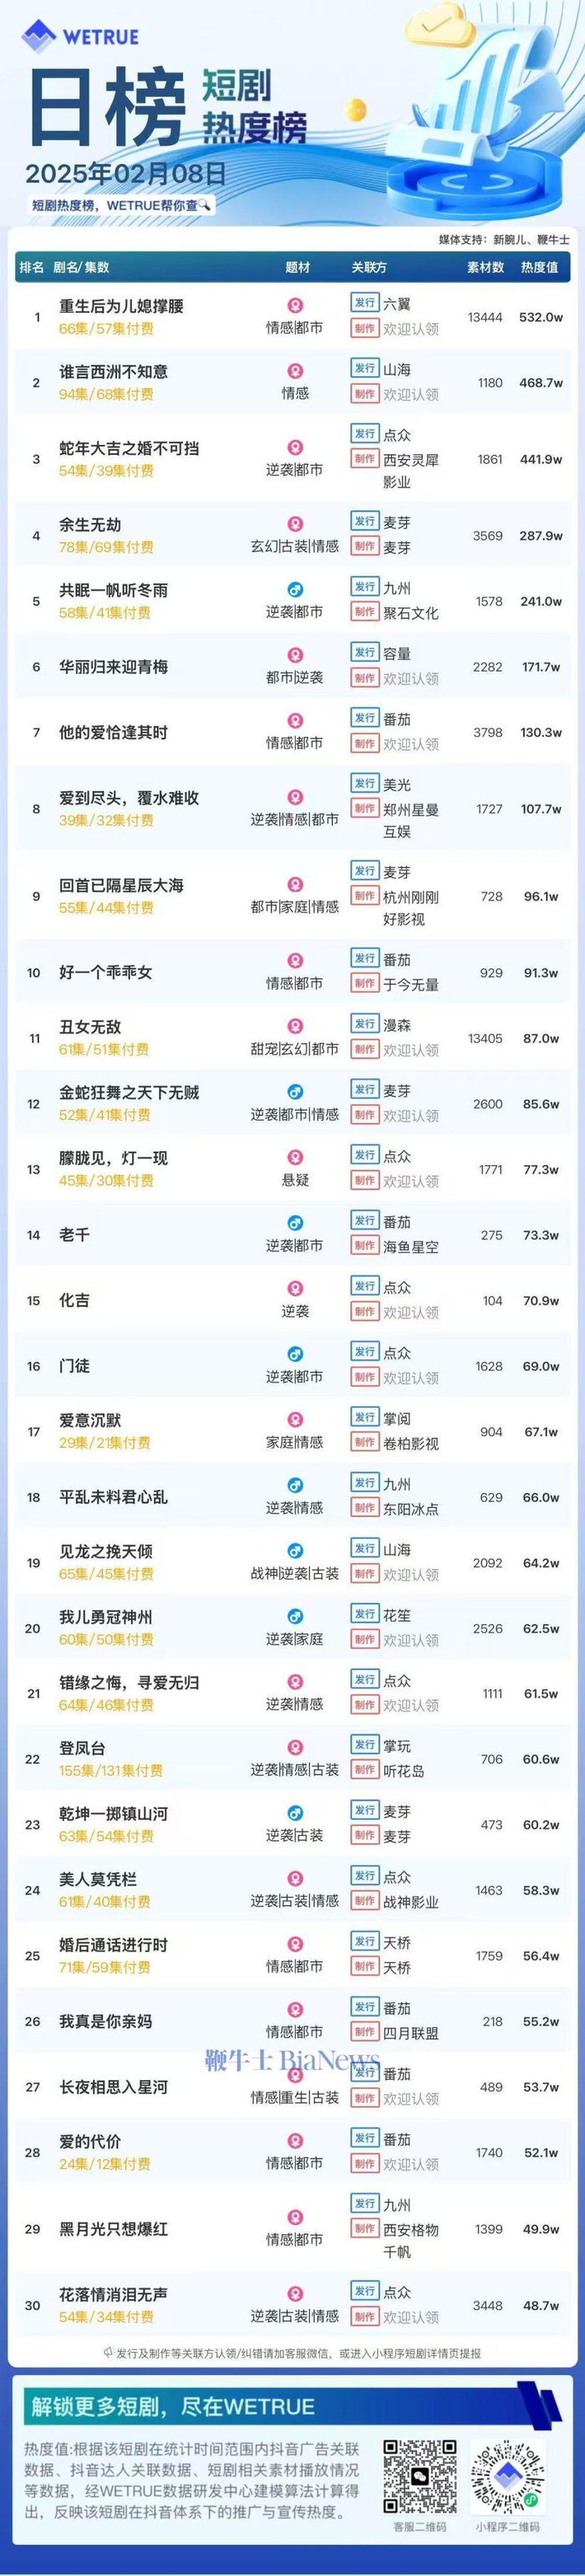585x2576 pixels.
Task: Click the magnifier icon beside WETRUE帮你查
Action: (x=205, y=205)
